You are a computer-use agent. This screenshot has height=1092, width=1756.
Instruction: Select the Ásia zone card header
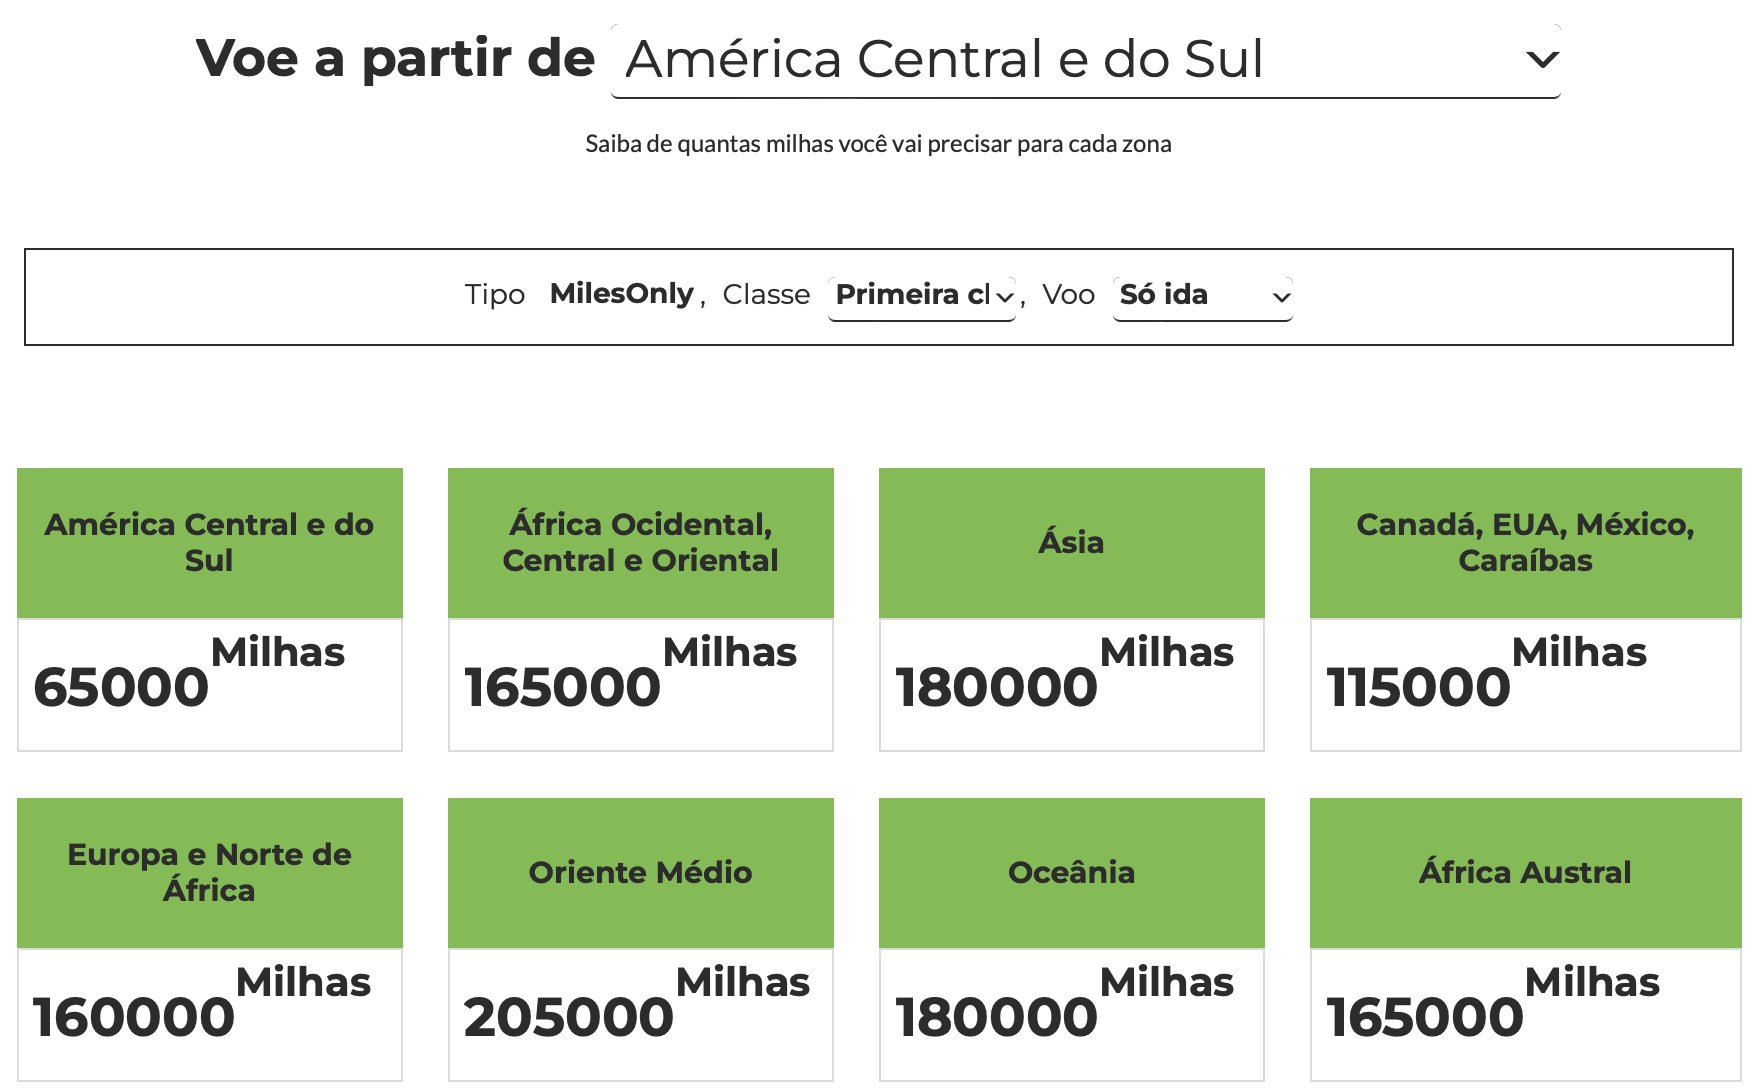(x=1072, y=543)
